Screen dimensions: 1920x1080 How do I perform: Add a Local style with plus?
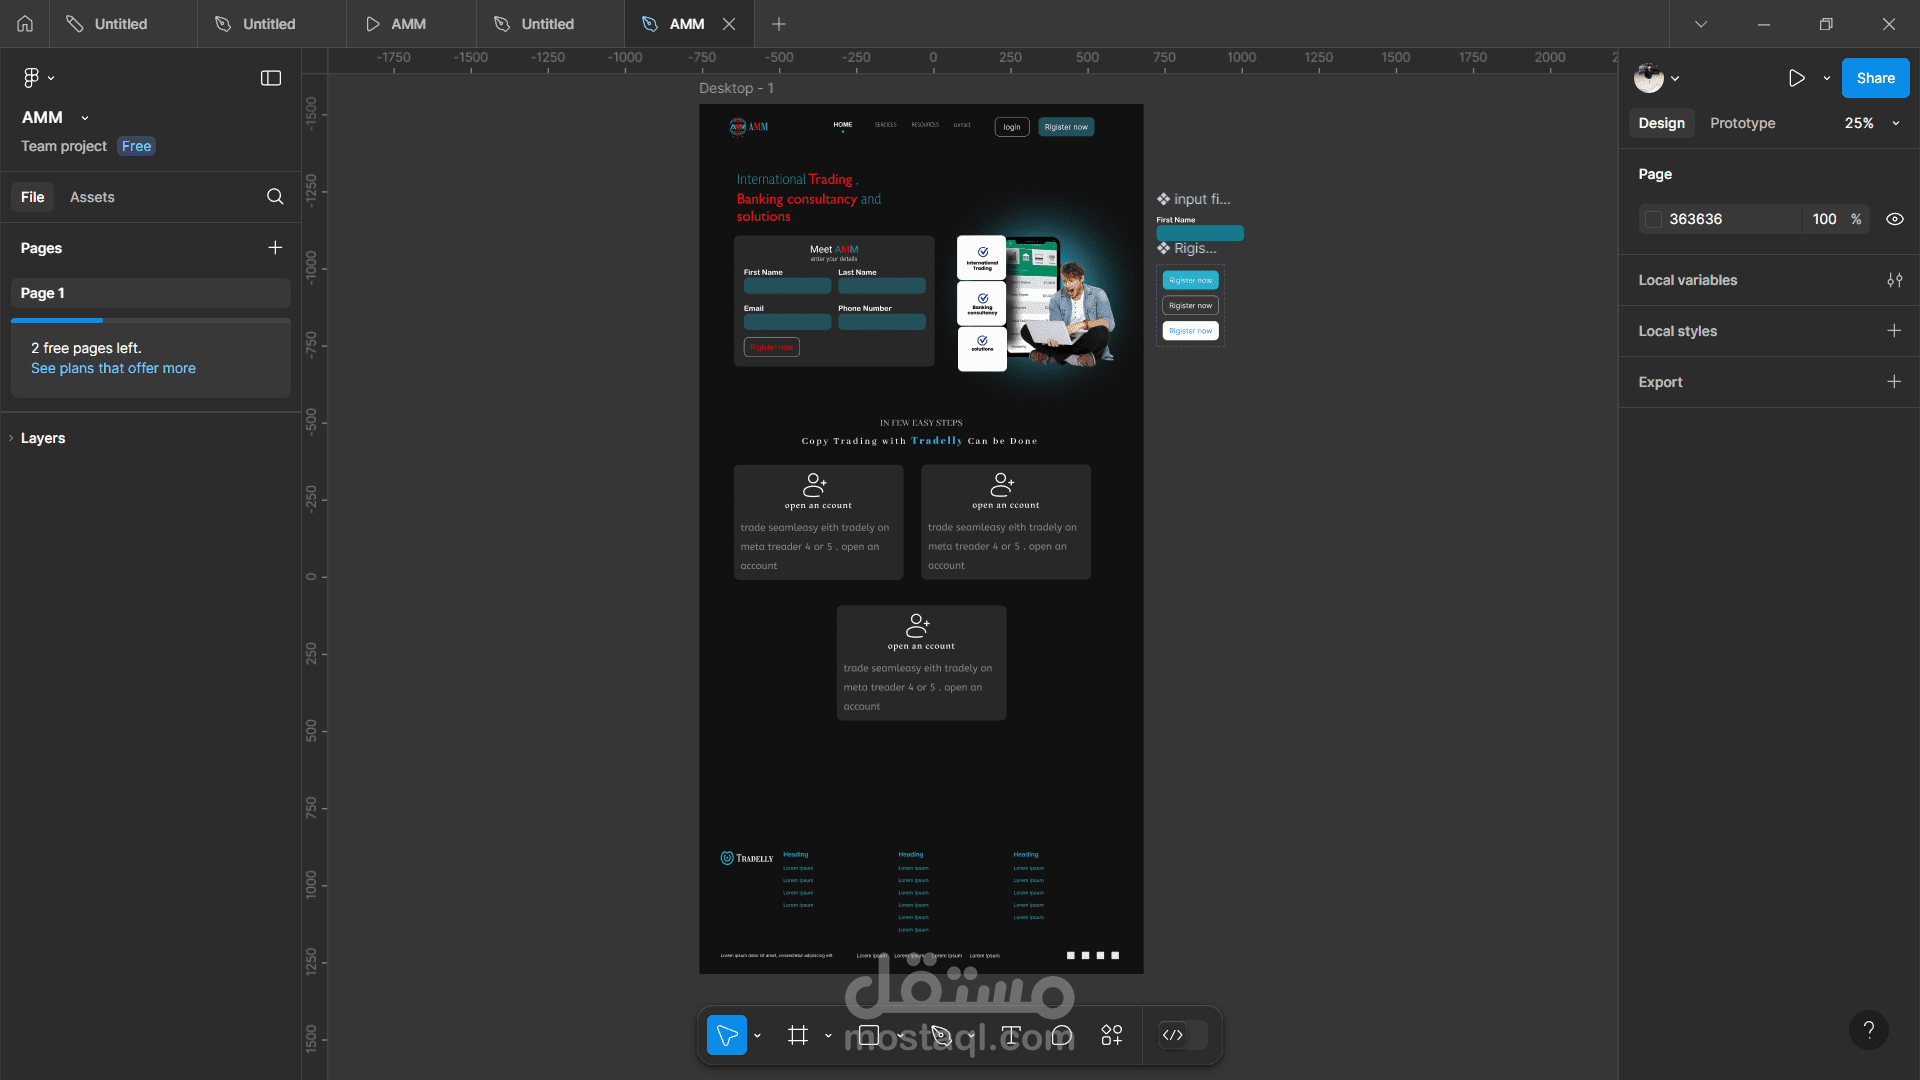click(x=1894, y=331)
